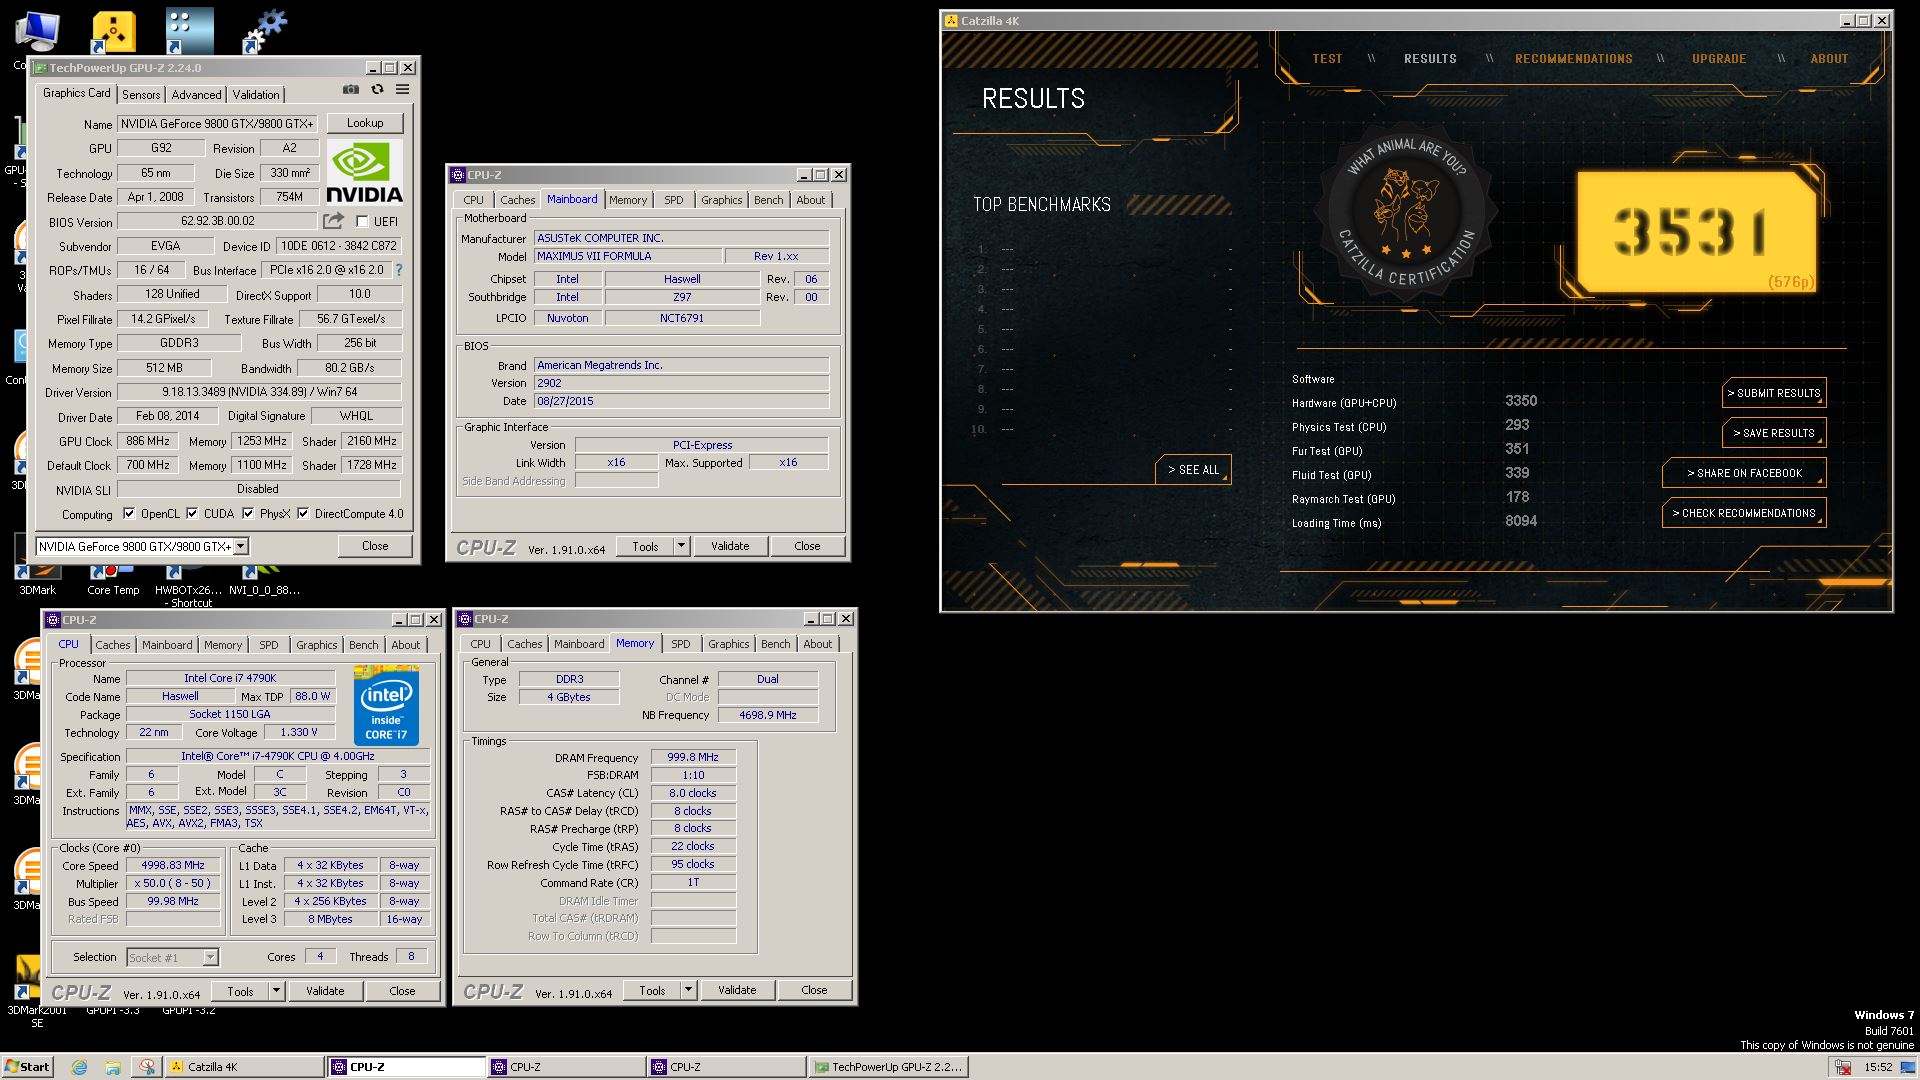Click Validate in the Mainboard CPU-Z window

(730, 546)
